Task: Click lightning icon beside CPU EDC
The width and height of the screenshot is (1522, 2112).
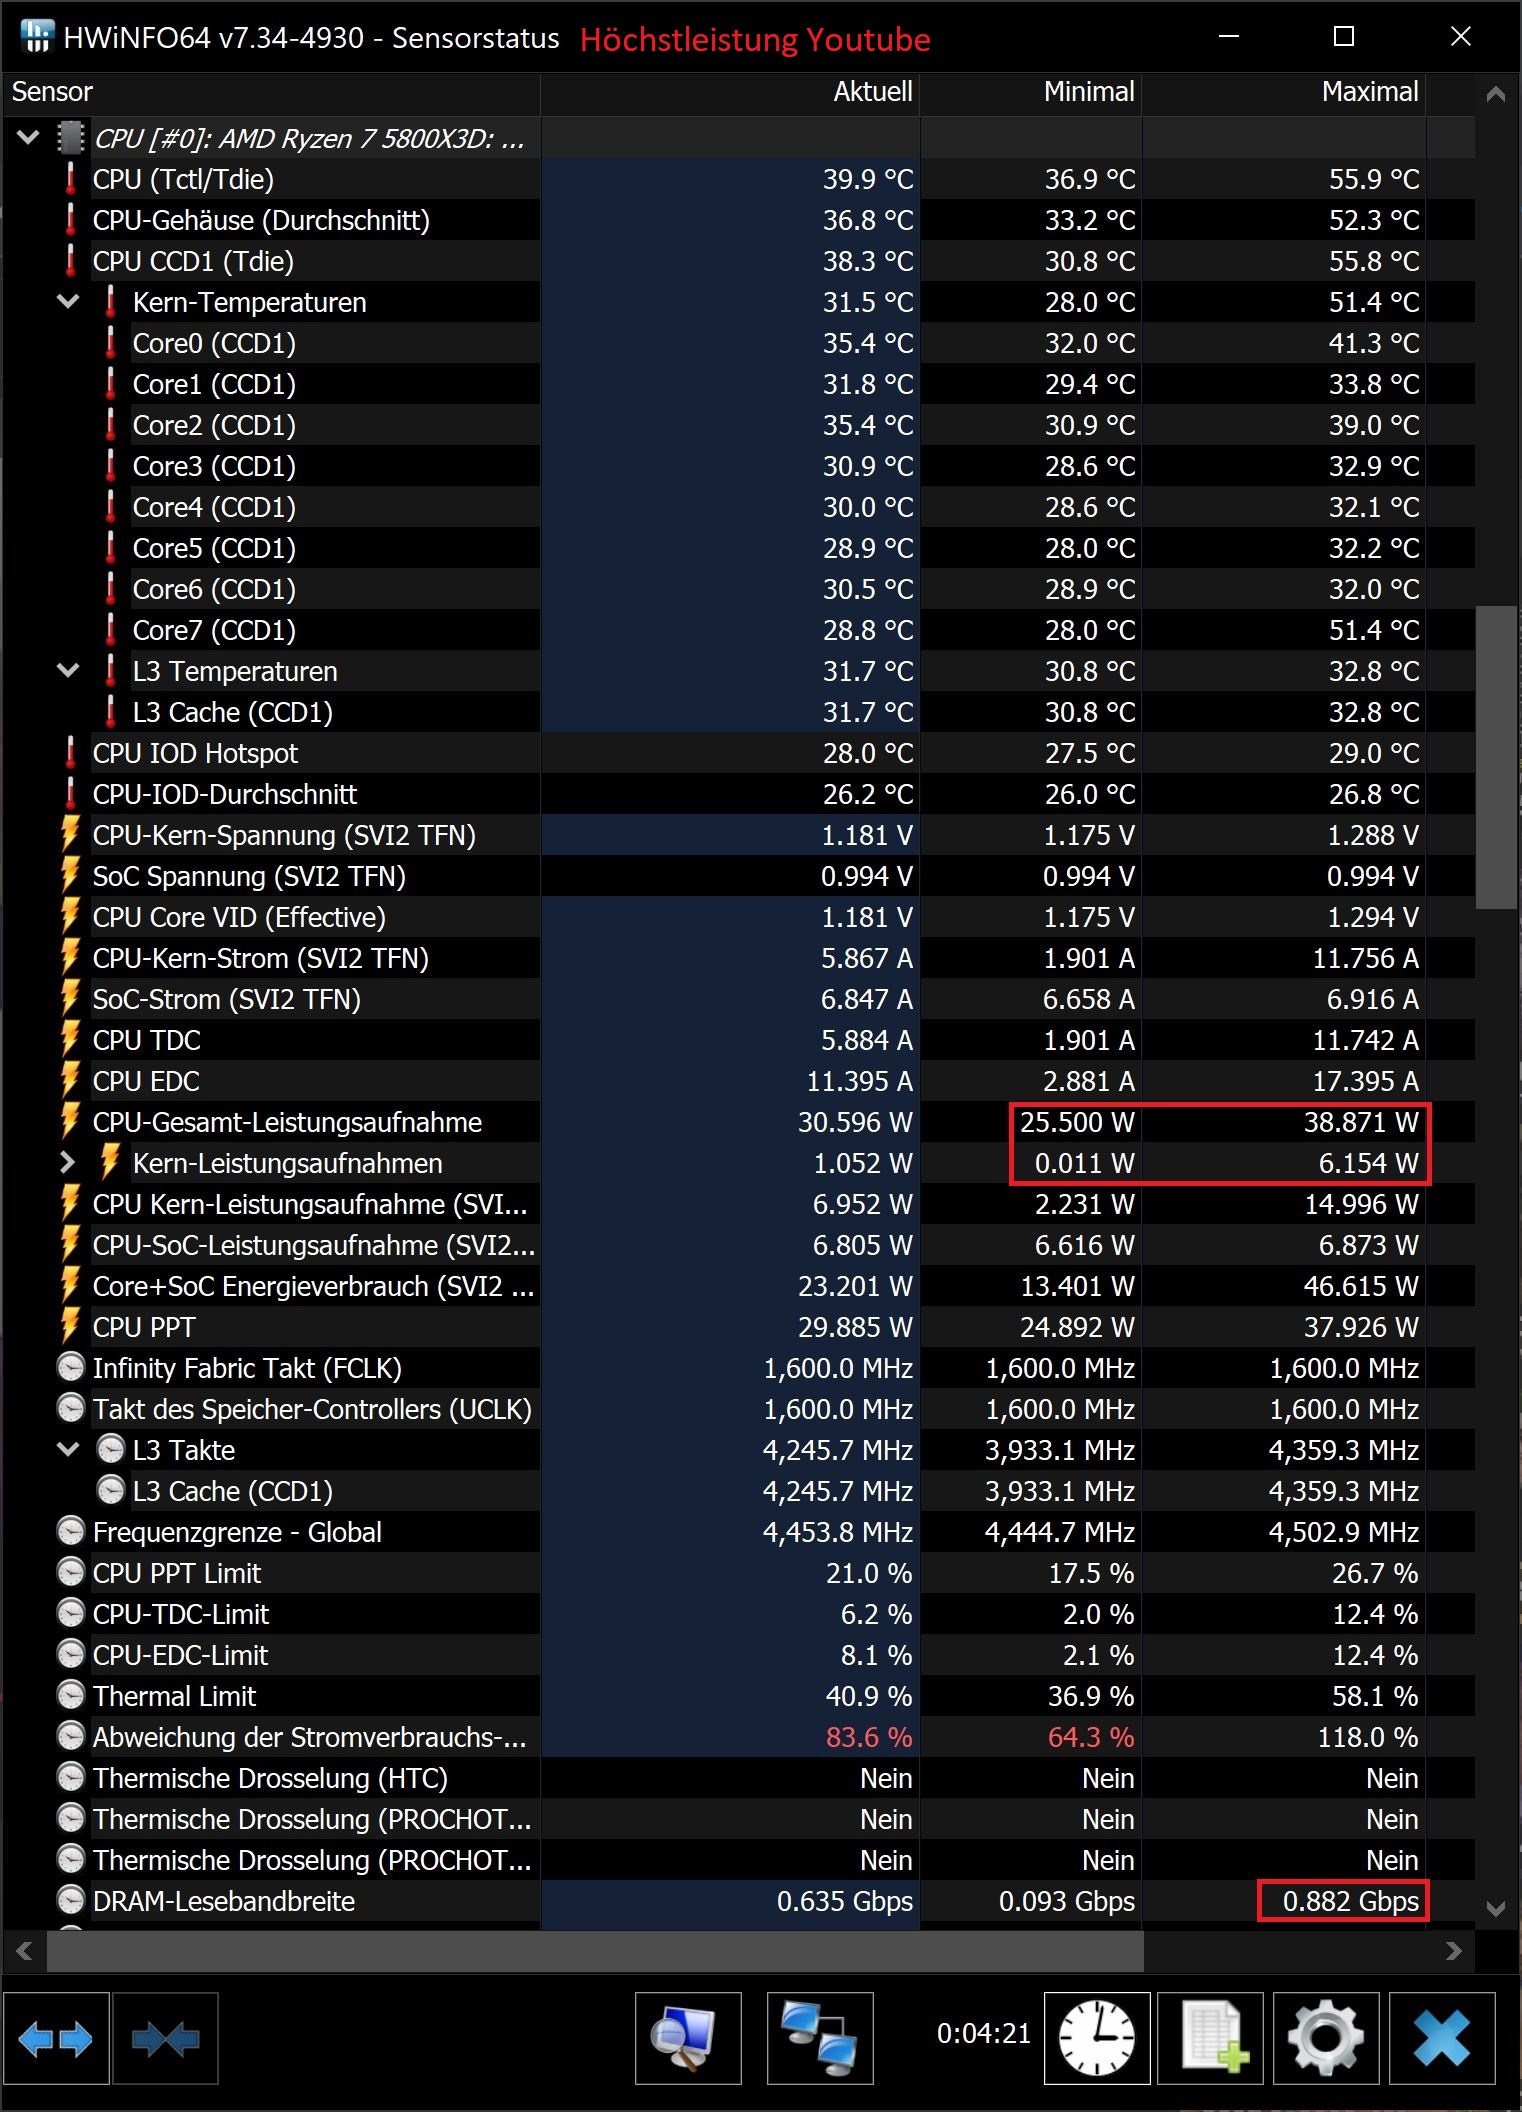Action: click(x=70, y=1081)
